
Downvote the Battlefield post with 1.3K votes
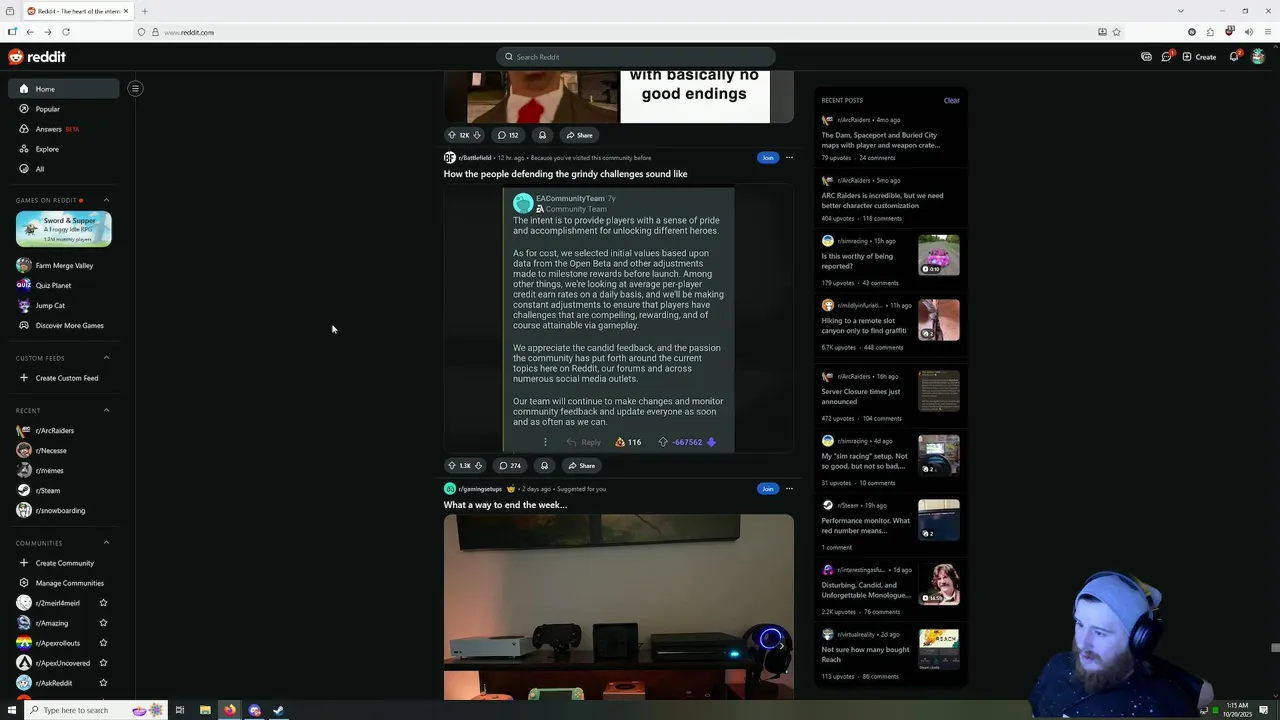click(478, 465)
